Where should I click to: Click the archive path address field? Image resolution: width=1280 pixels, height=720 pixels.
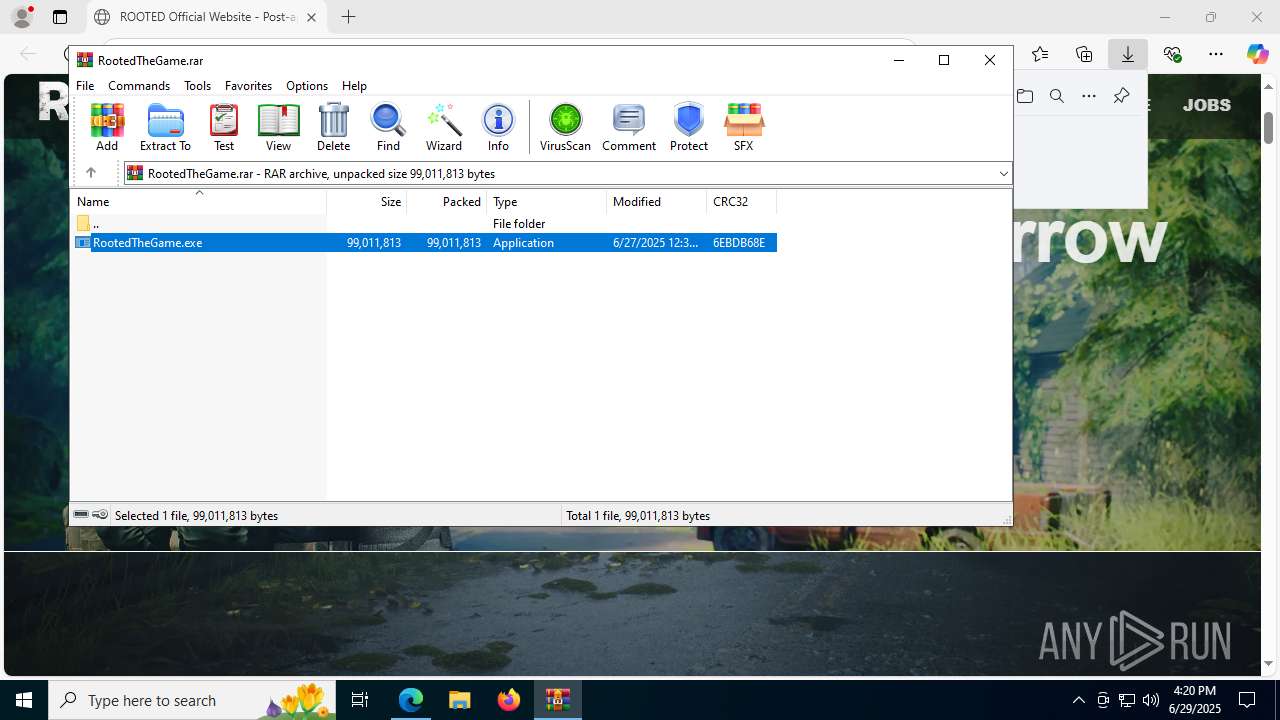pos(567,174)
